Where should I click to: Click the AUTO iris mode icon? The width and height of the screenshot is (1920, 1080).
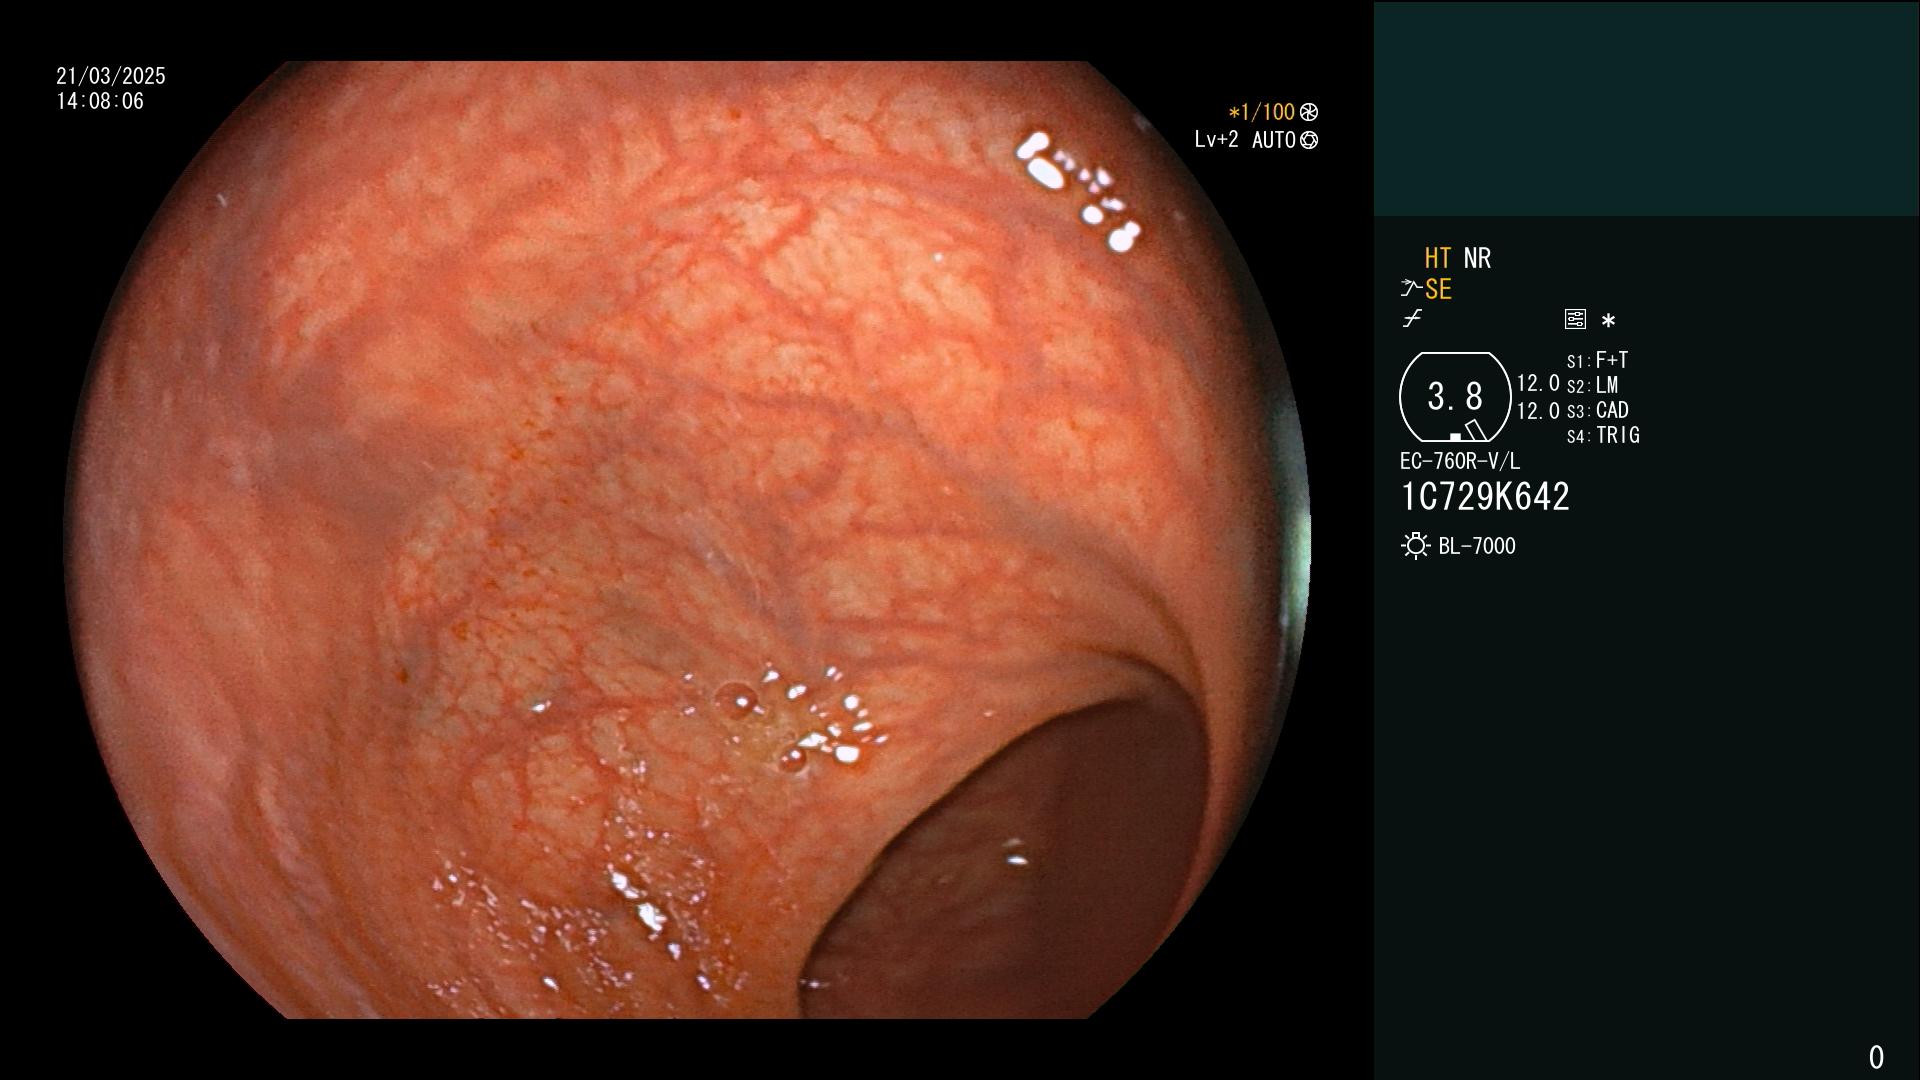click(x=1309, y=140)
